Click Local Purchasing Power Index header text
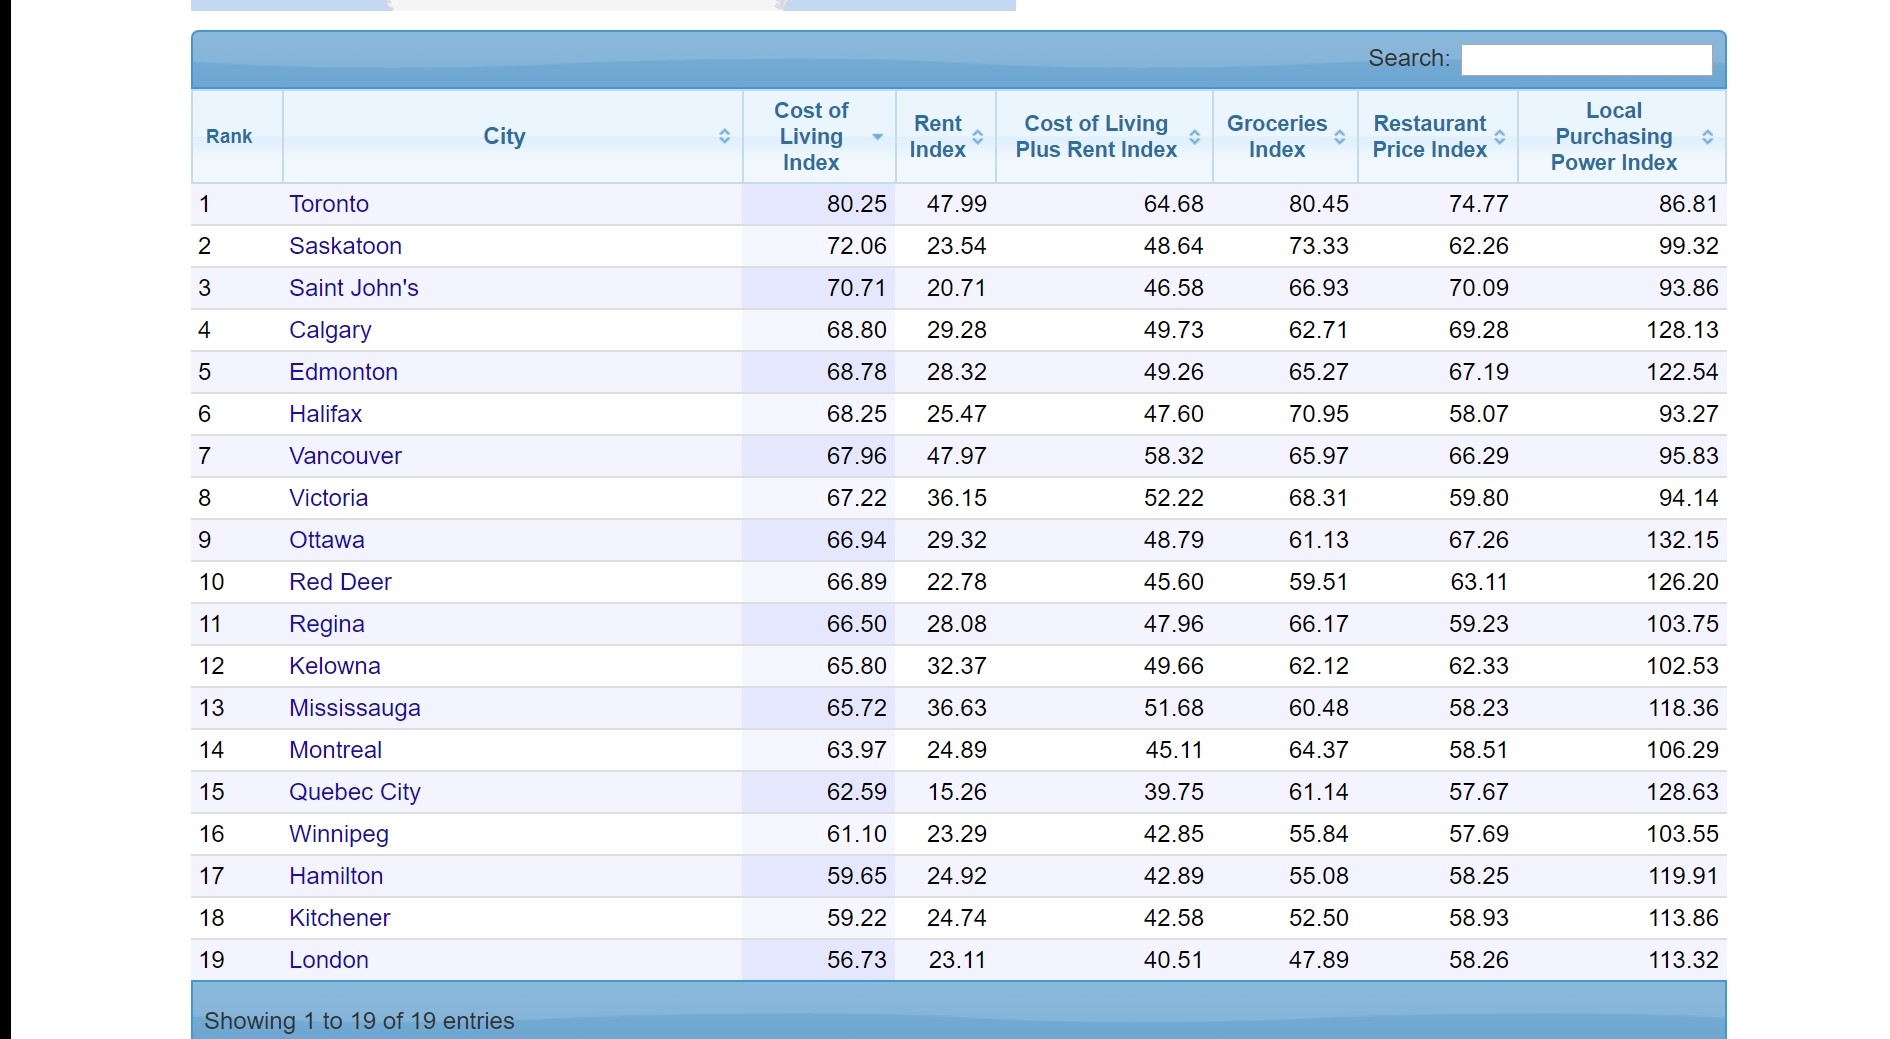The width and height of the screenshot is (1890, 1039). click(x=1614, y=137)
